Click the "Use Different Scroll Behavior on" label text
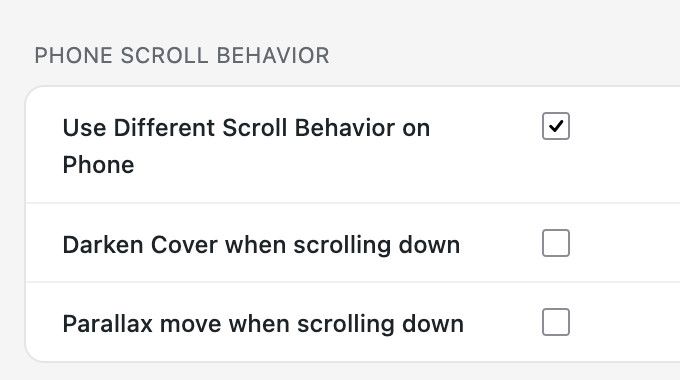Viewport: 680px width, 380px height. [246, 128]
